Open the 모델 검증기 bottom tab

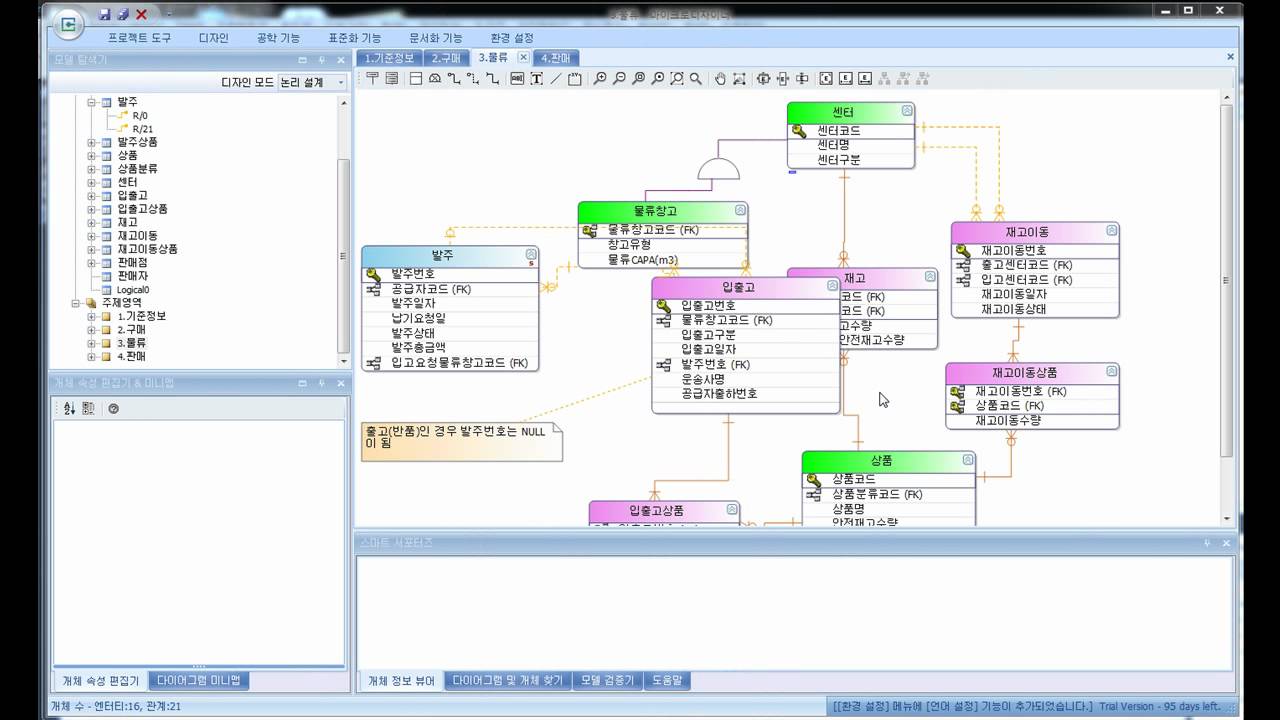point(608,680)
